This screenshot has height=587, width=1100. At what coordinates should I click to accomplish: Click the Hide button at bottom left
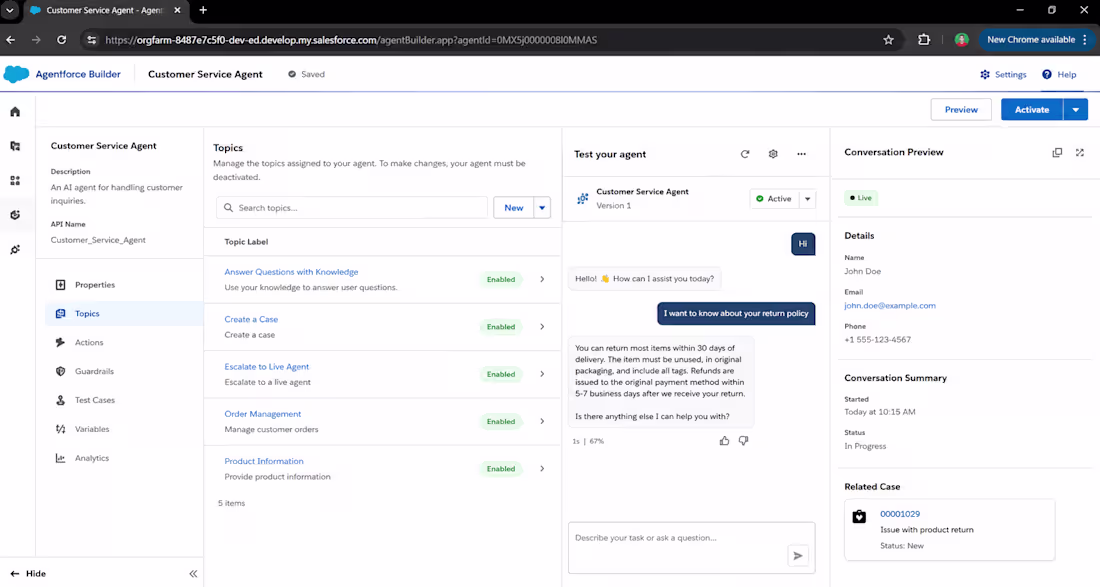(x=28, y=574)
